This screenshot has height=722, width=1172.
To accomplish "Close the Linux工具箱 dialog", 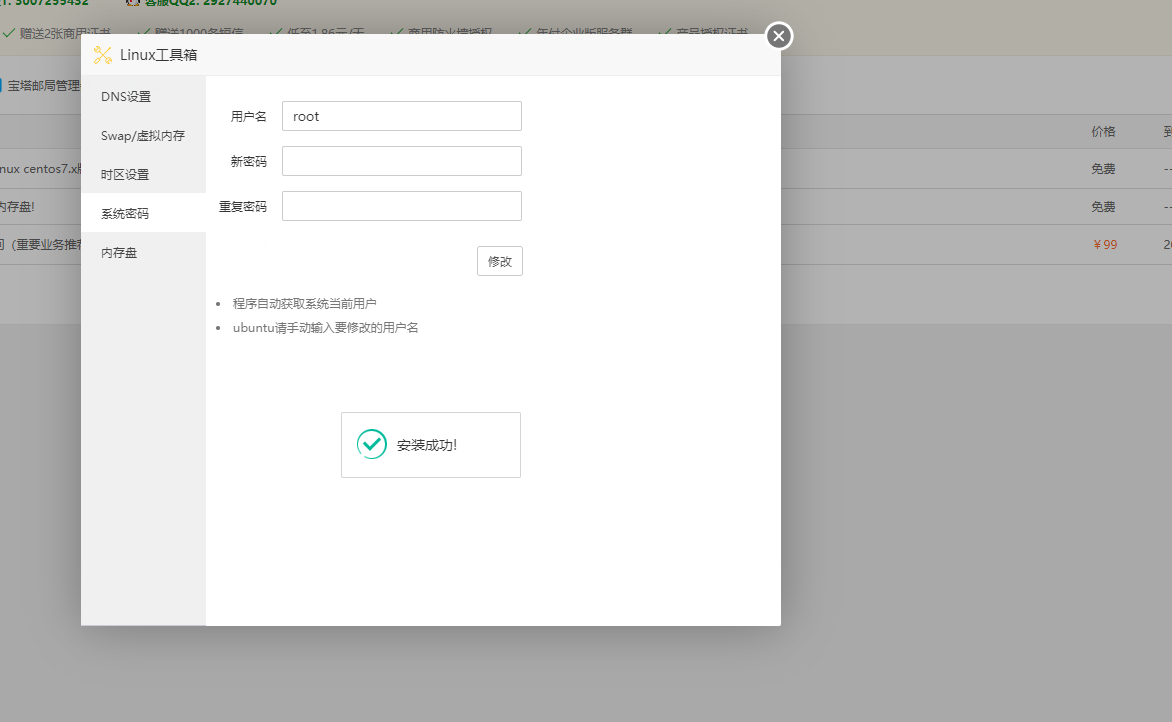I will coord(779,36).
